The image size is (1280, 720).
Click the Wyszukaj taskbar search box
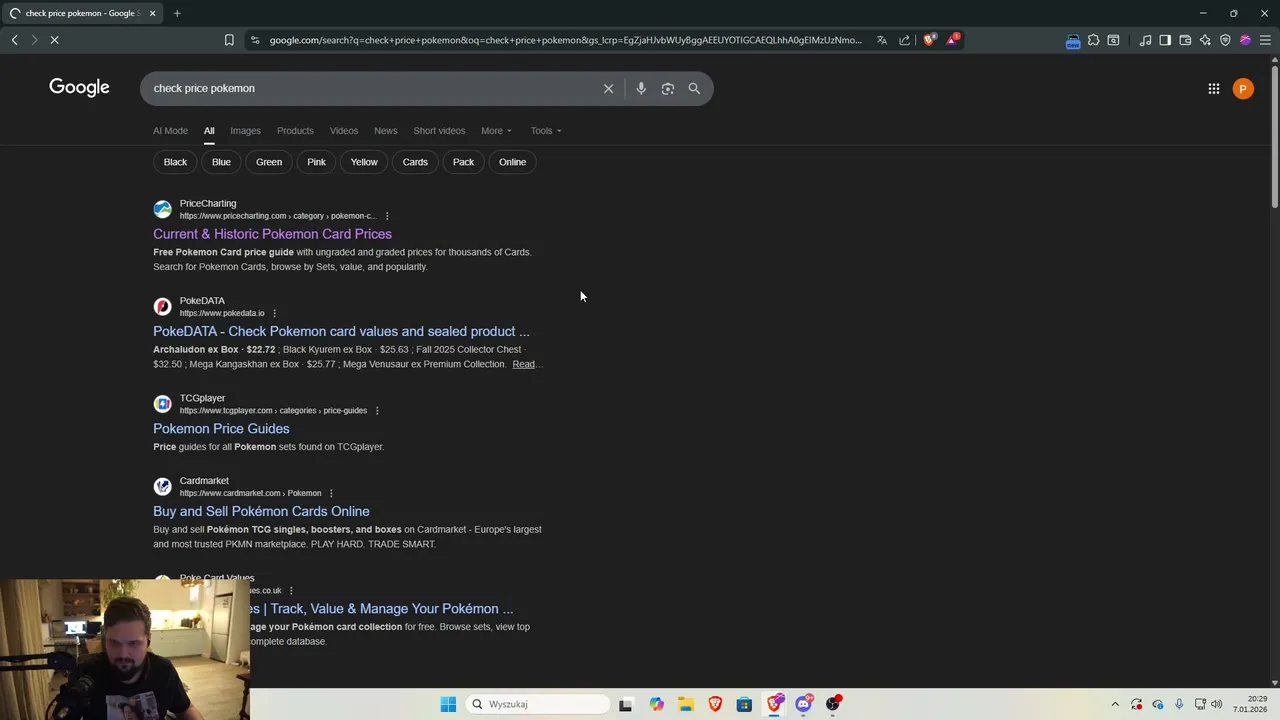(x=538, y=704)
